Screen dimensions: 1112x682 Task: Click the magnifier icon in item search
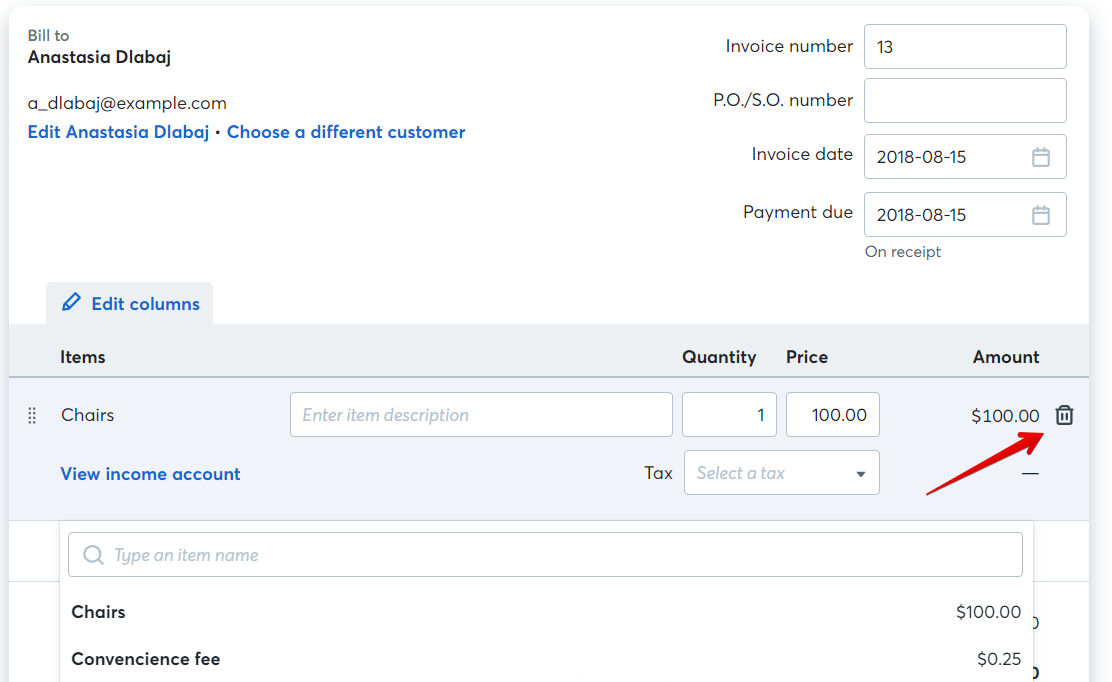pyautogui.click(x=93, y=554)
